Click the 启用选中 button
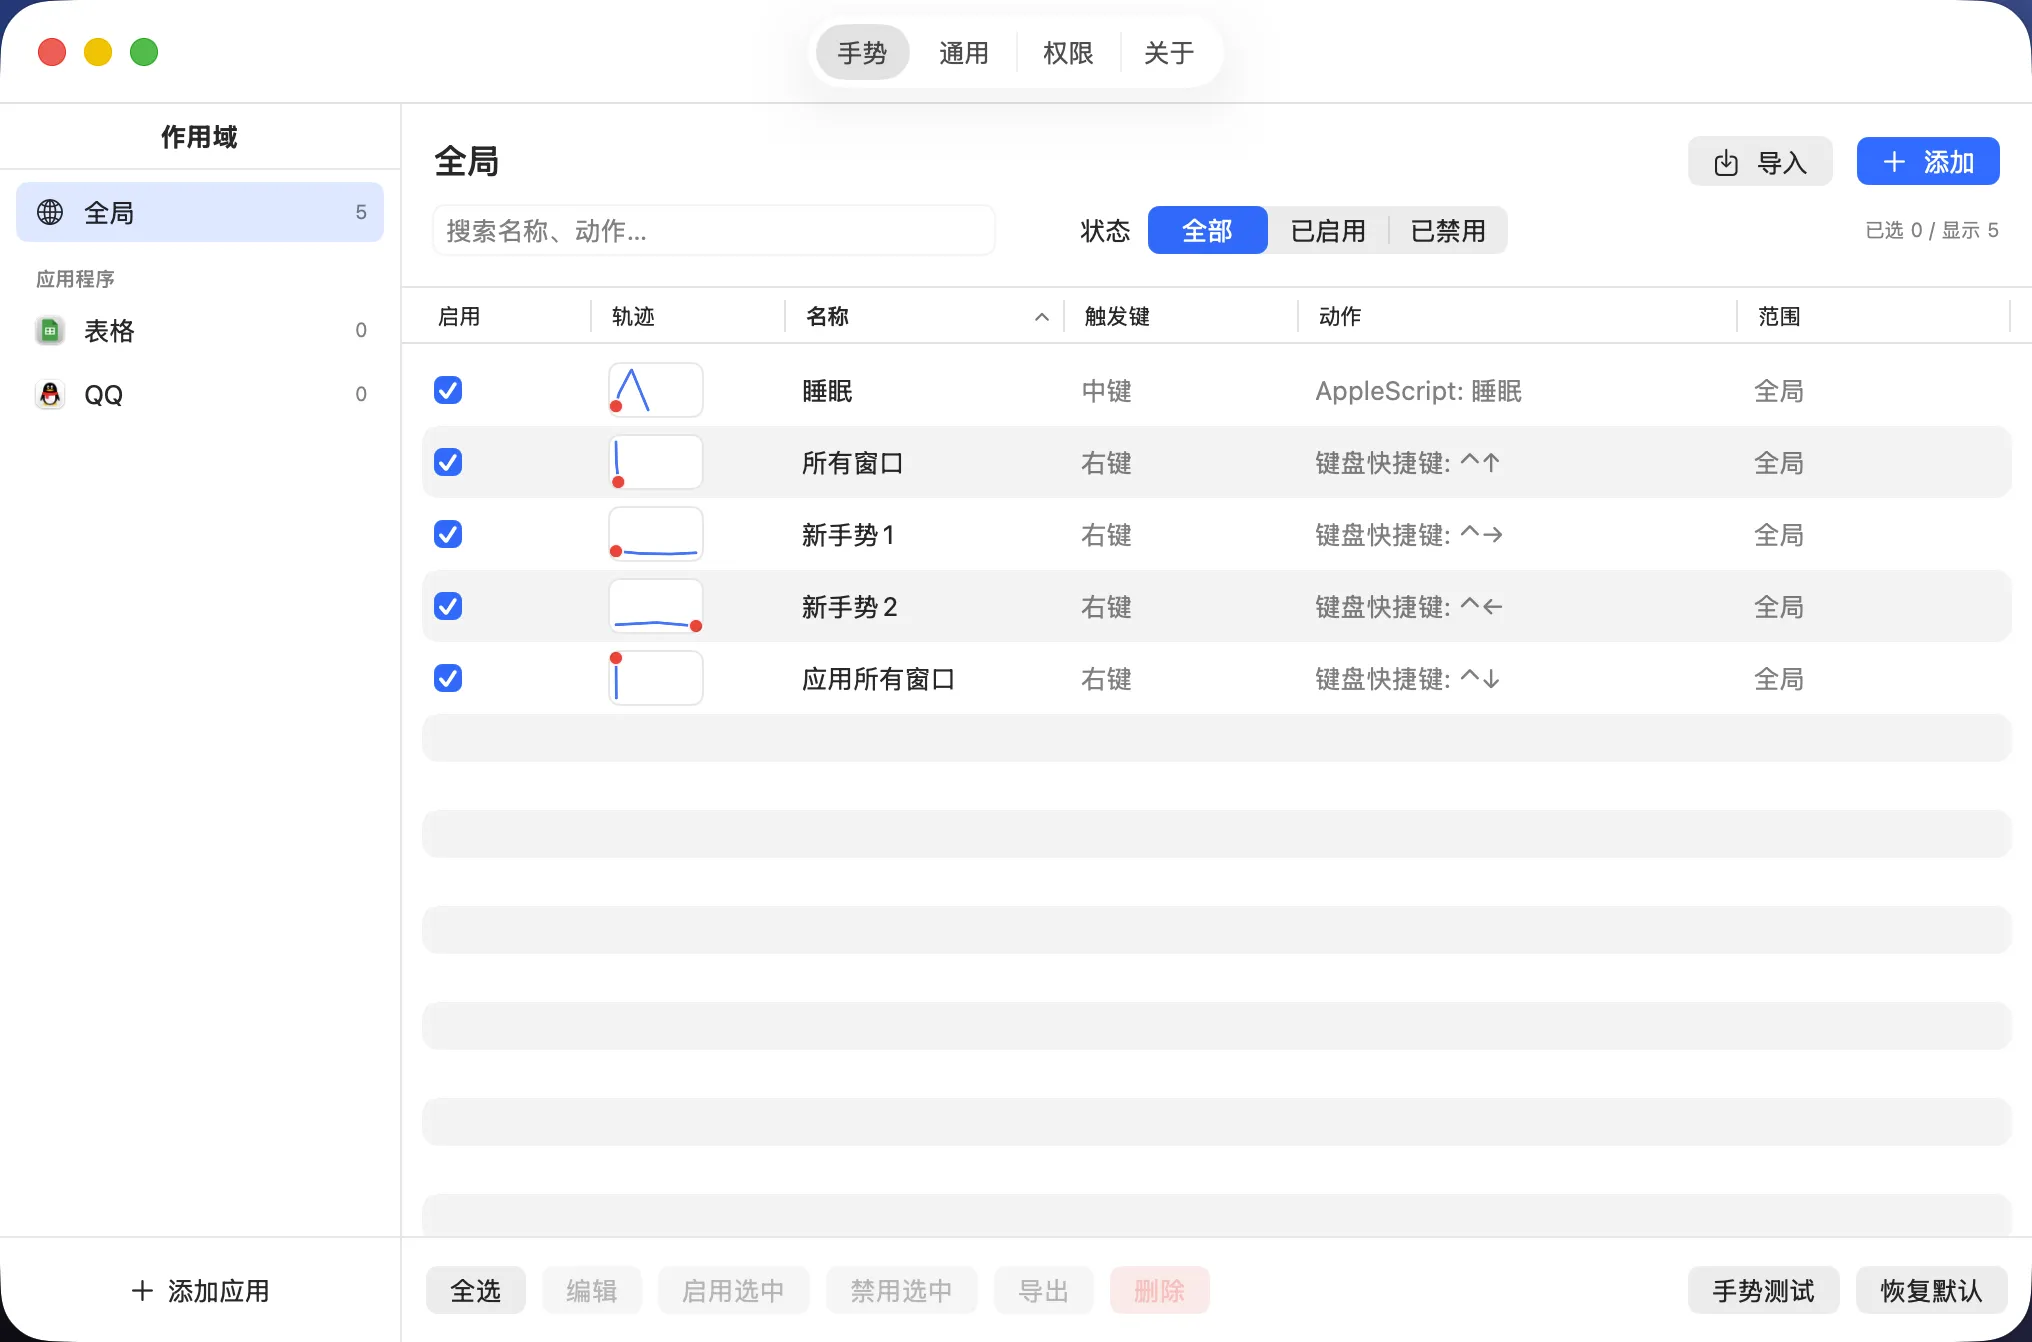This screenshot has width=2032, height=1342. (x=733, y=1290)
